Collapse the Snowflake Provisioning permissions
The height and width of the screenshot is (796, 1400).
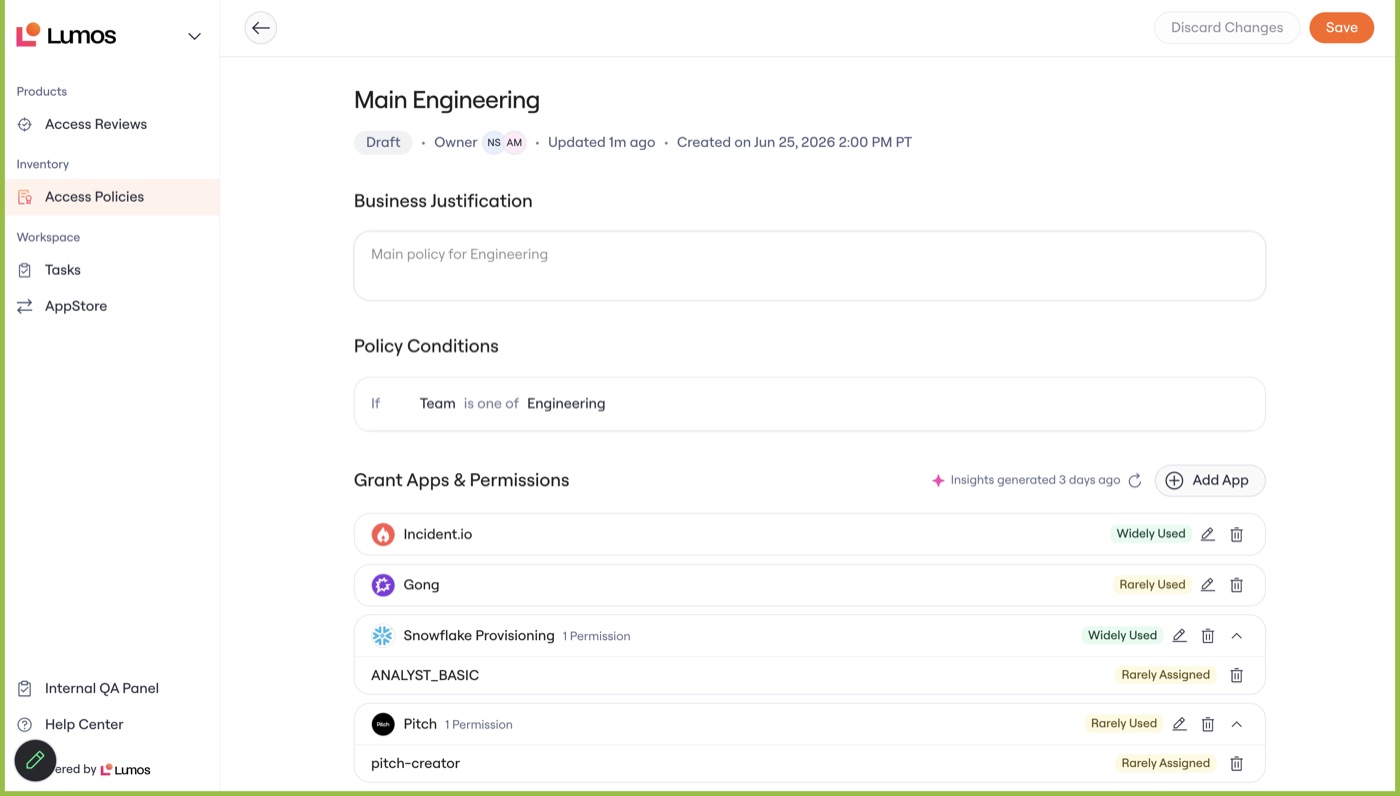(x=1237, y=636)
